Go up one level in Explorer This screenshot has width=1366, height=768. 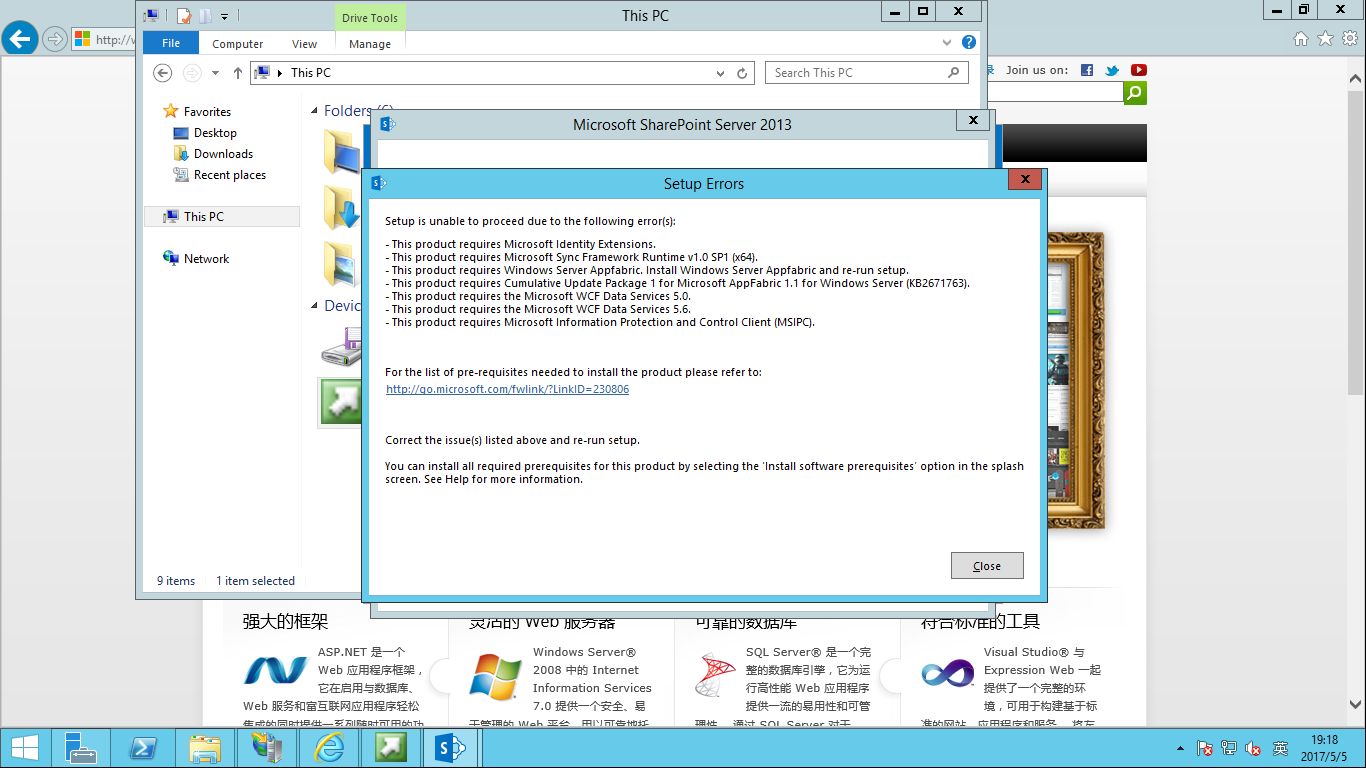[x=237, y=72]
